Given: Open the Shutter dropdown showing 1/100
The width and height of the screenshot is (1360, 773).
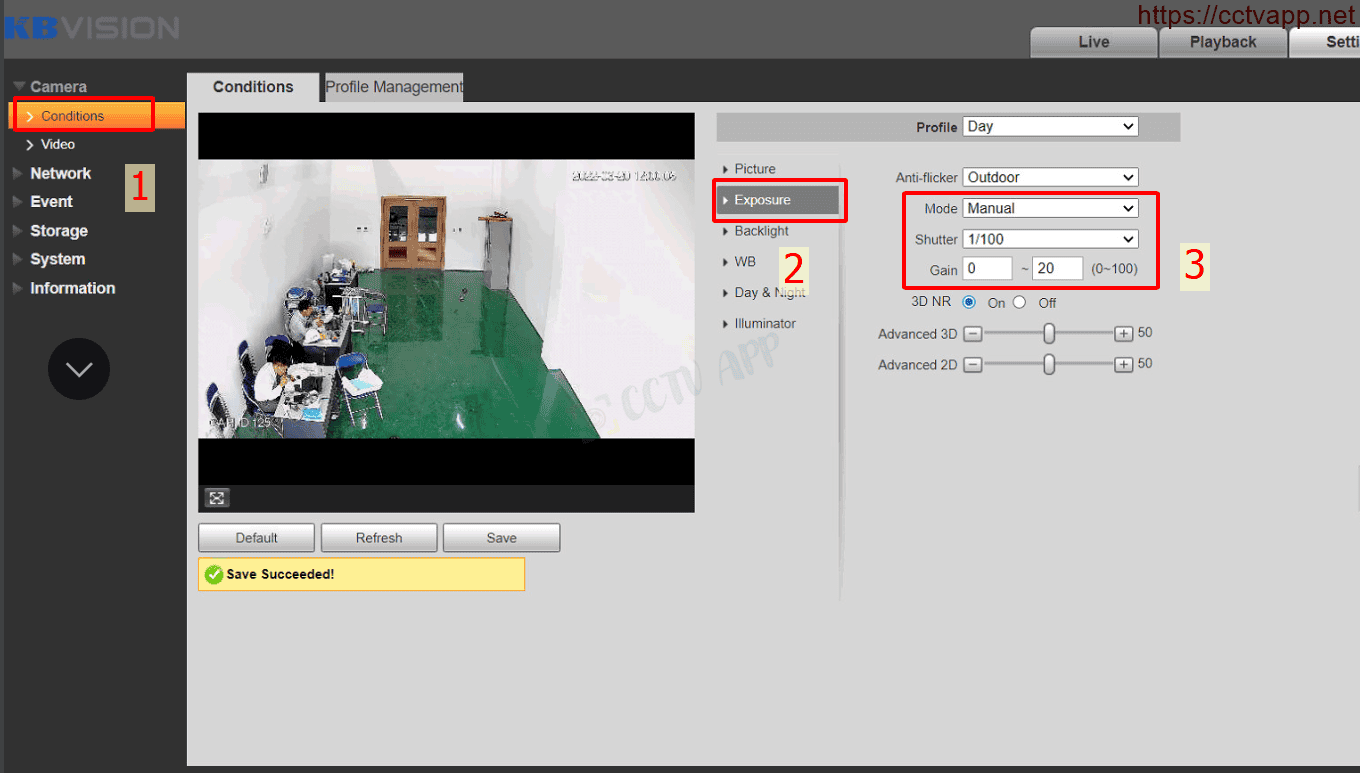Looking at the screenshot, I should tap(1050, 239).
